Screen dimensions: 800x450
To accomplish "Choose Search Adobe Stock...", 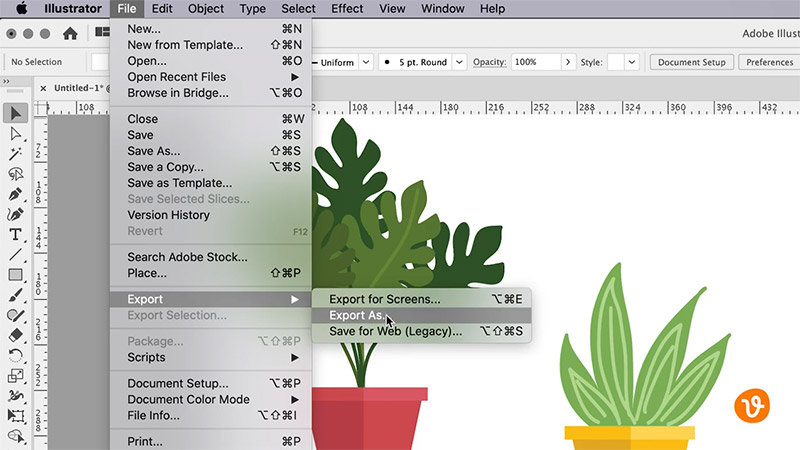I will pos(211,257).
